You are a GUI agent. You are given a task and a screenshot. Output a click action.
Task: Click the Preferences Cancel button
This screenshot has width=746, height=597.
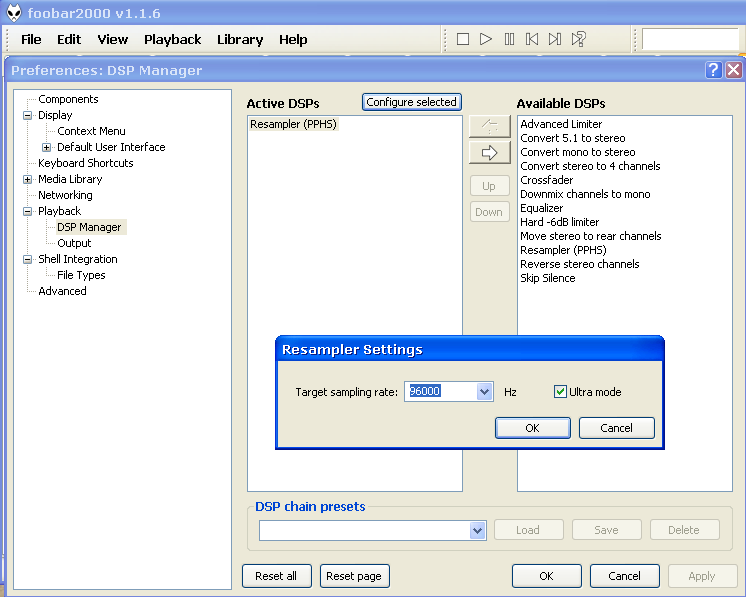click(625, 576)
